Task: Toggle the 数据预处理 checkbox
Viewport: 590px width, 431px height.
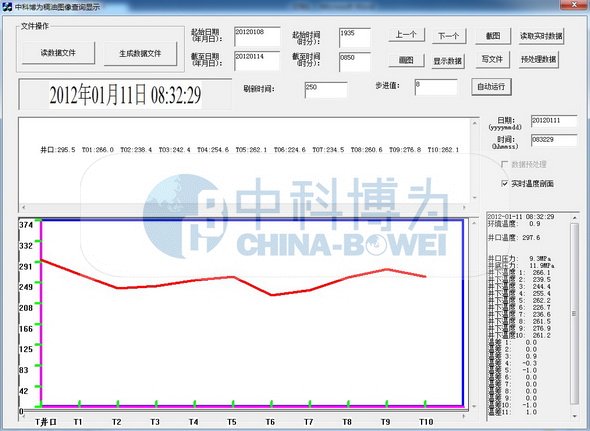Action: 505,164
